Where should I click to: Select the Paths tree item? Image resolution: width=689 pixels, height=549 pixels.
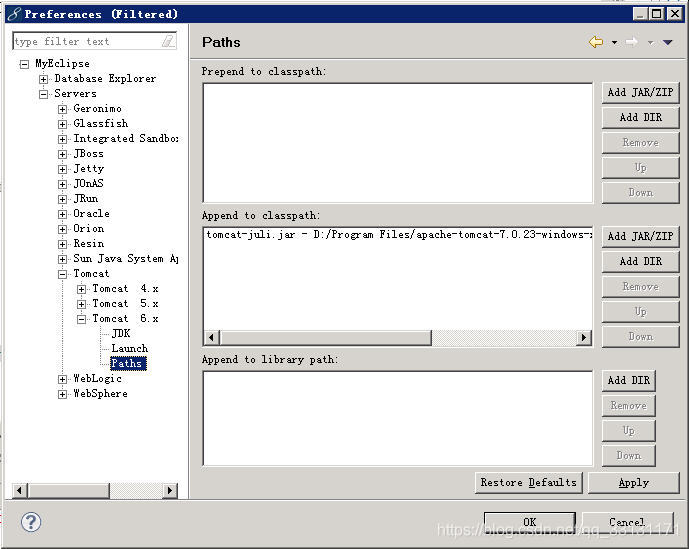pyautogui.click(x=127, y=363)
